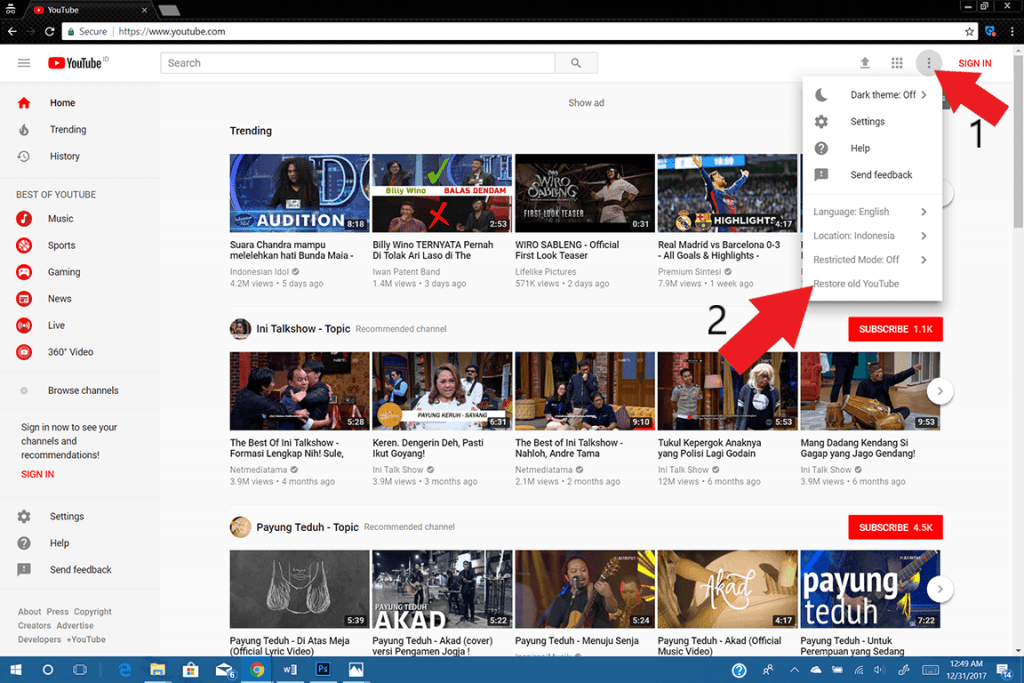The height and width of the screenshot is (683, 1024).
Task: Open the hamburger guide menu
Action: coord(24,63)
